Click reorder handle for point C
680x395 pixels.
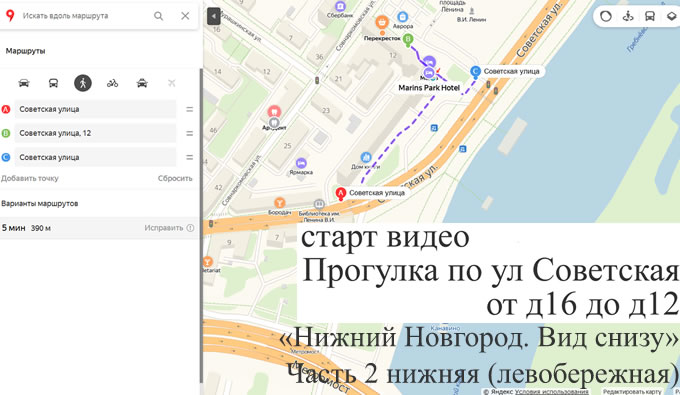click(x=190, y=157)
